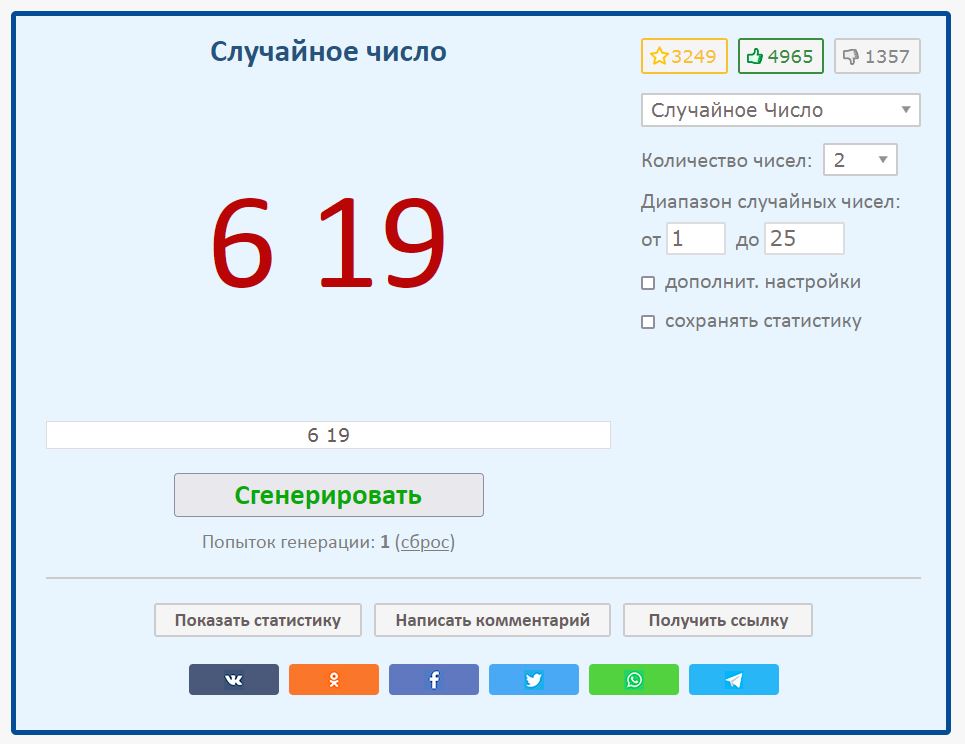Screen dimensions: 965x744
Task: Share via Telegram paper plane icon
Action: click(x=733, y=680)
